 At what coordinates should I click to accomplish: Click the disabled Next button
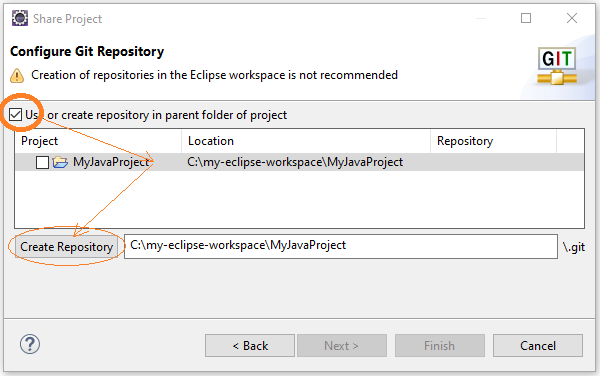342,346
